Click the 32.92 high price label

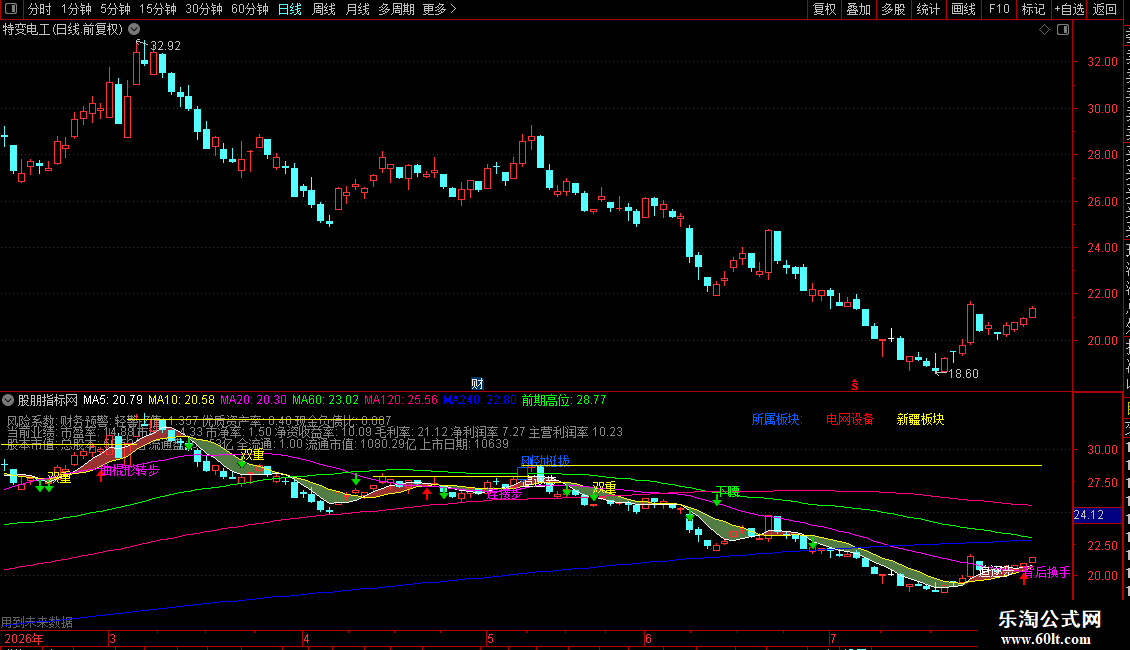pos(165,46)
